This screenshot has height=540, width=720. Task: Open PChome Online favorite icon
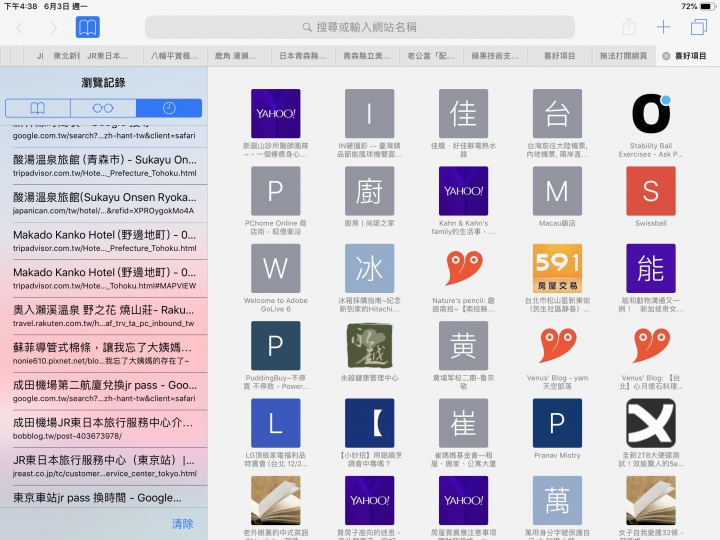pyautogui.click(x=276, y=191)
